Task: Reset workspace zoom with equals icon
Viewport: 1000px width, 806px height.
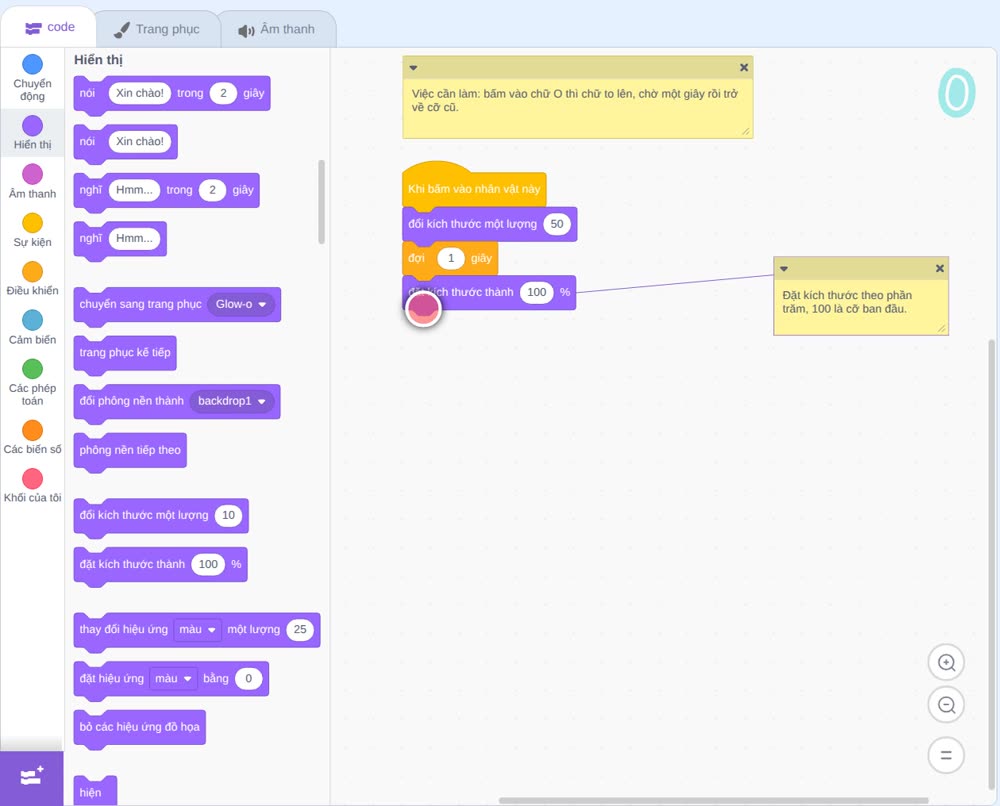Action: 946,755
